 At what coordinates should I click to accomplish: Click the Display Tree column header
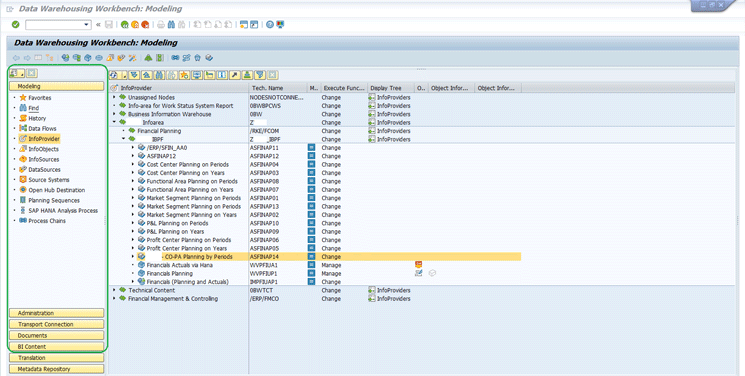[391, 88]
